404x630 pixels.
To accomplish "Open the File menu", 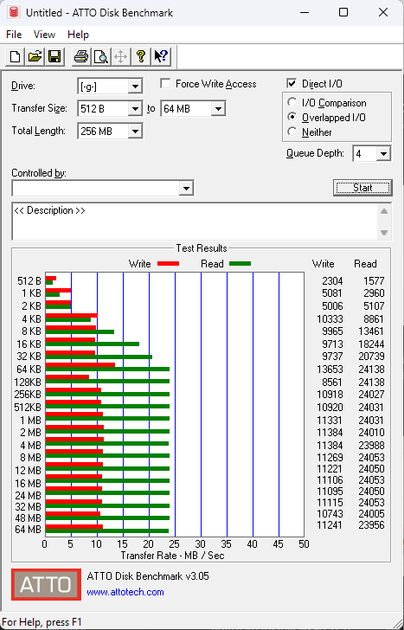I will pos(14,35).
